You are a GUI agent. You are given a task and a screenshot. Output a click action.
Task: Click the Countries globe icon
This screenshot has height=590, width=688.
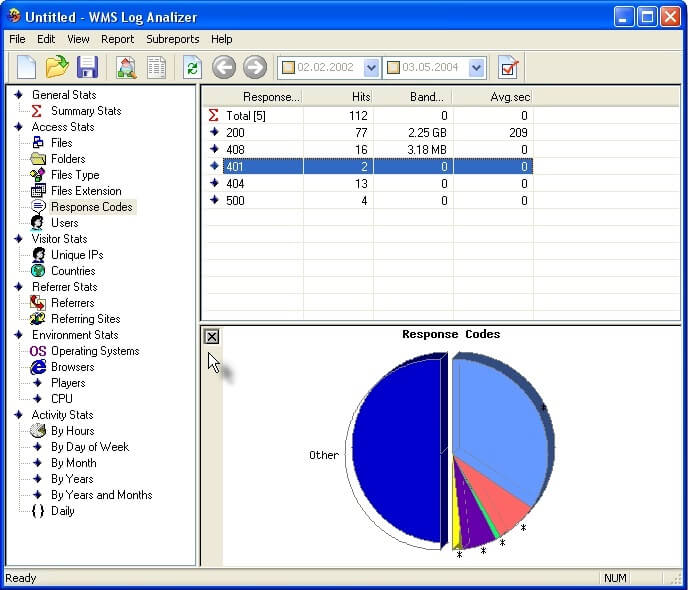tap(39, 271)
